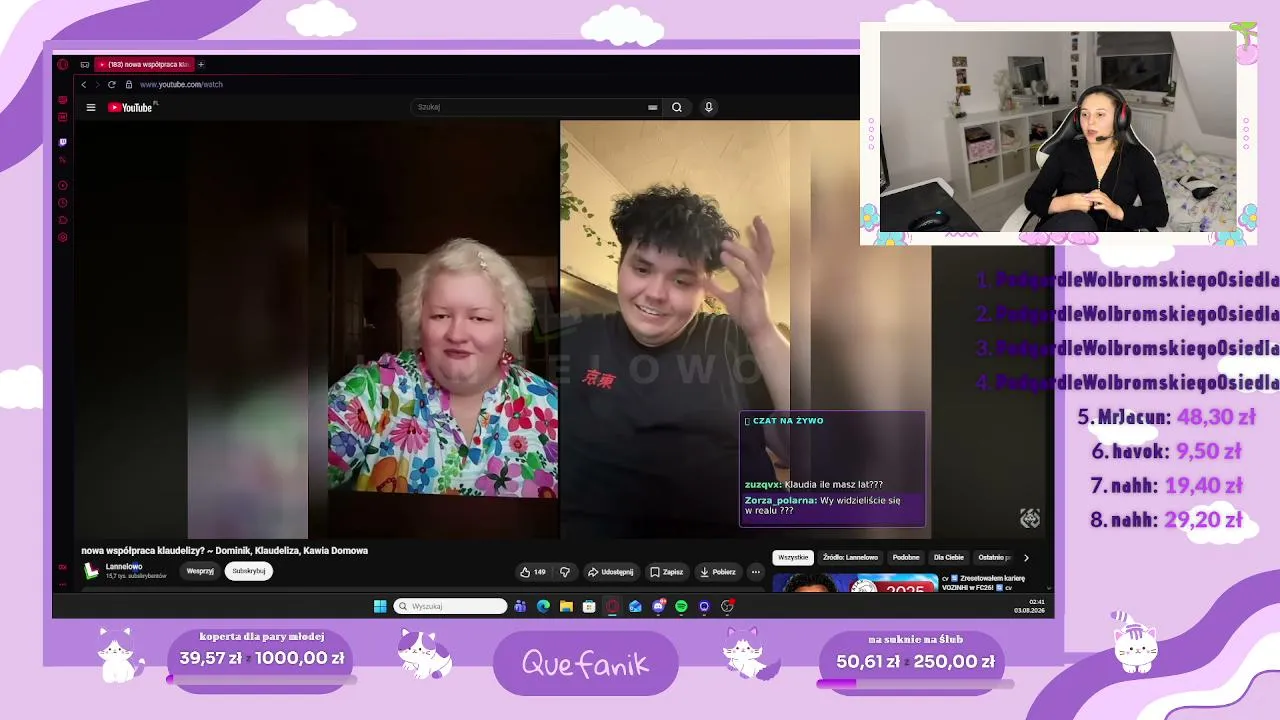The image size is (1280, 720).
Task: Click the video title 'nowa współpraca klaudelizy?'
Action: pyautogui.click(x=225, y=550)
